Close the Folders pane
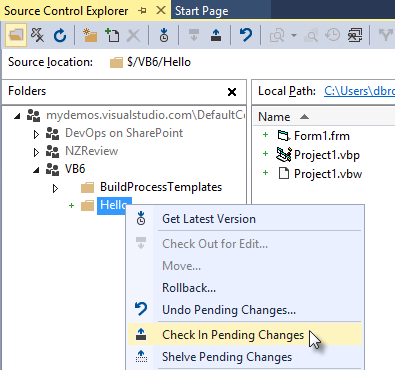395x370 pixels. pos(232,92)
